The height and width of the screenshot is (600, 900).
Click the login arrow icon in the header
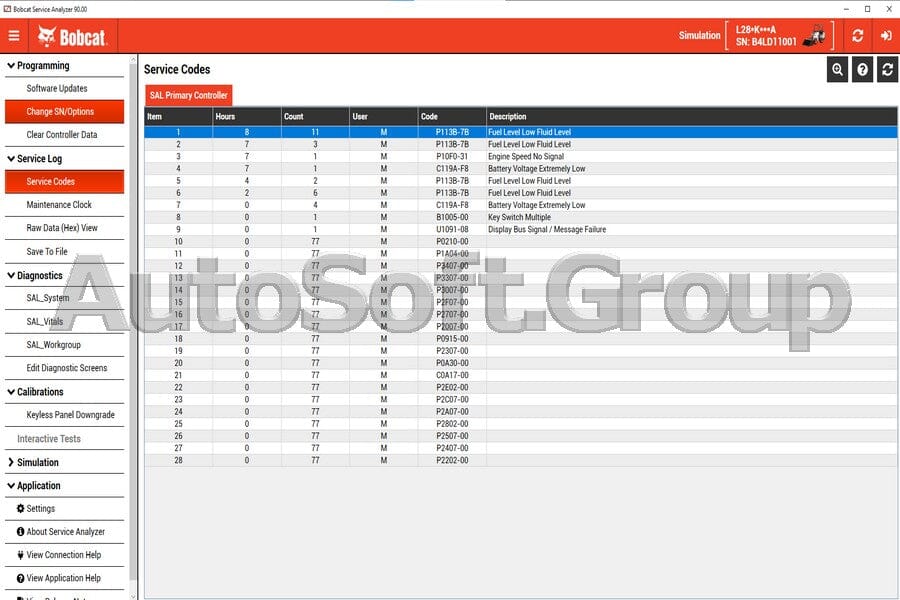pos(886,36)
